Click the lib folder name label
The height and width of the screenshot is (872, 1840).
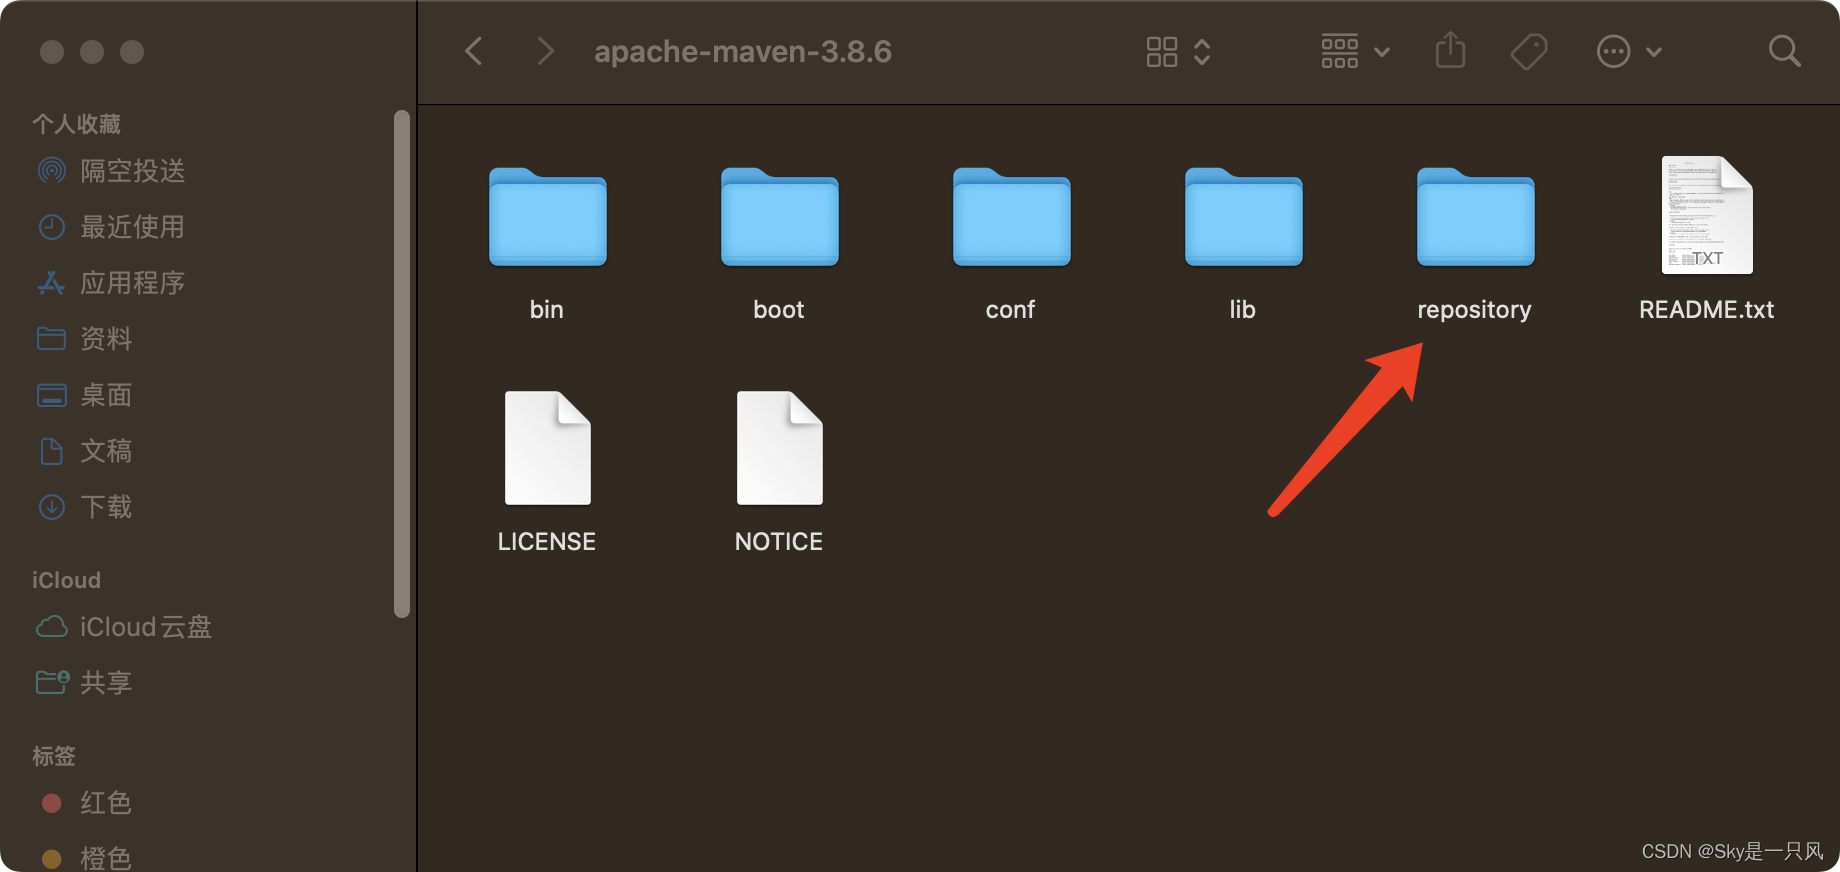1242,310
